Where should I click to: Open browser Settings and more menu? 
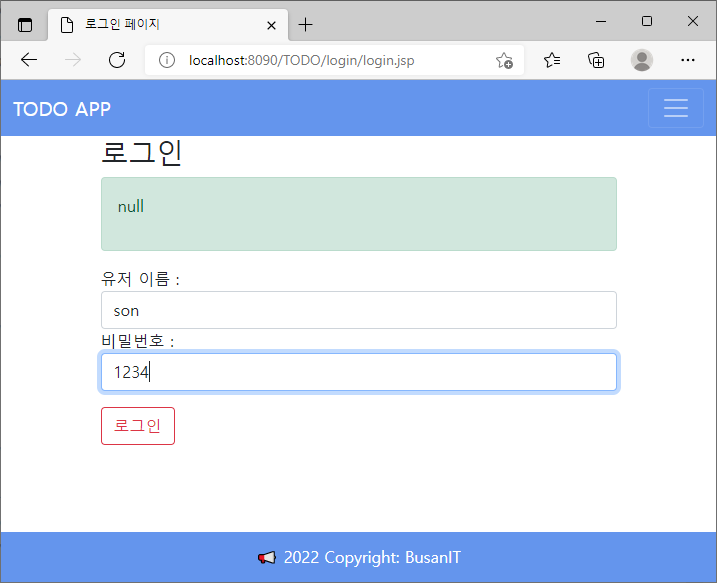(688, 60)
